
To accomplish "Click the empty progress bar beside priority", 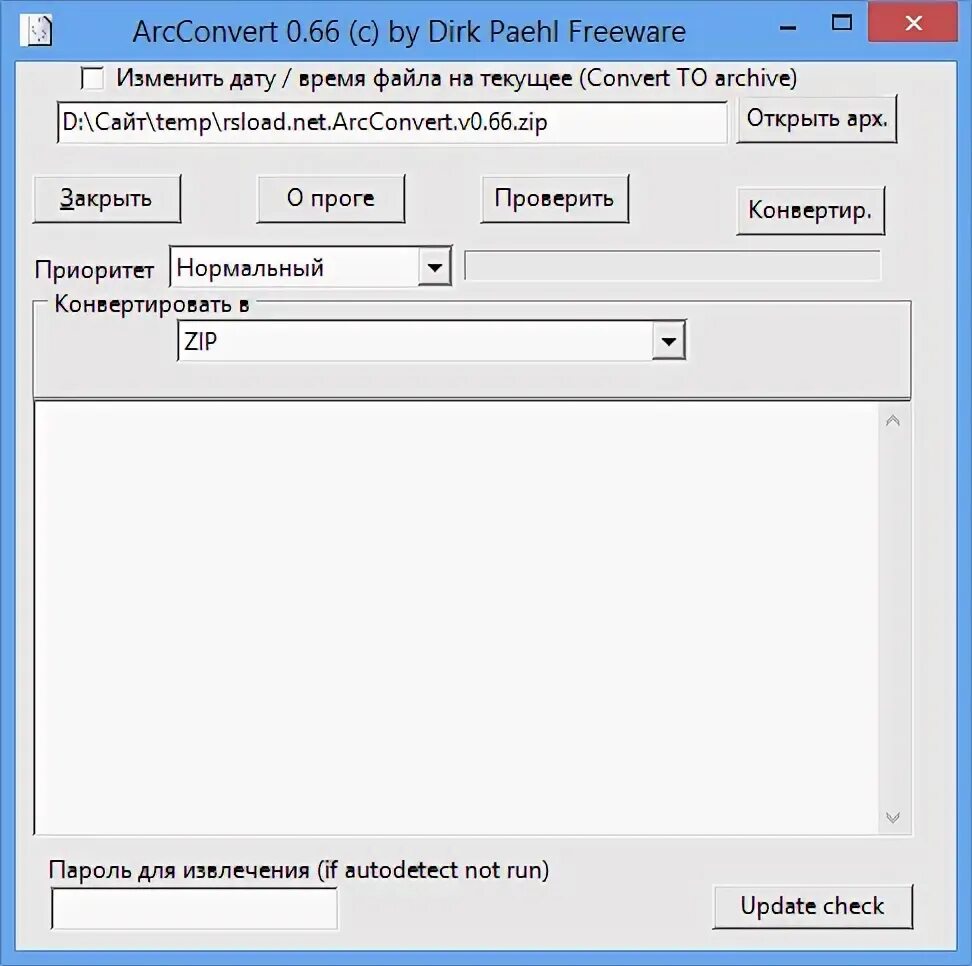I will [673, 266].
